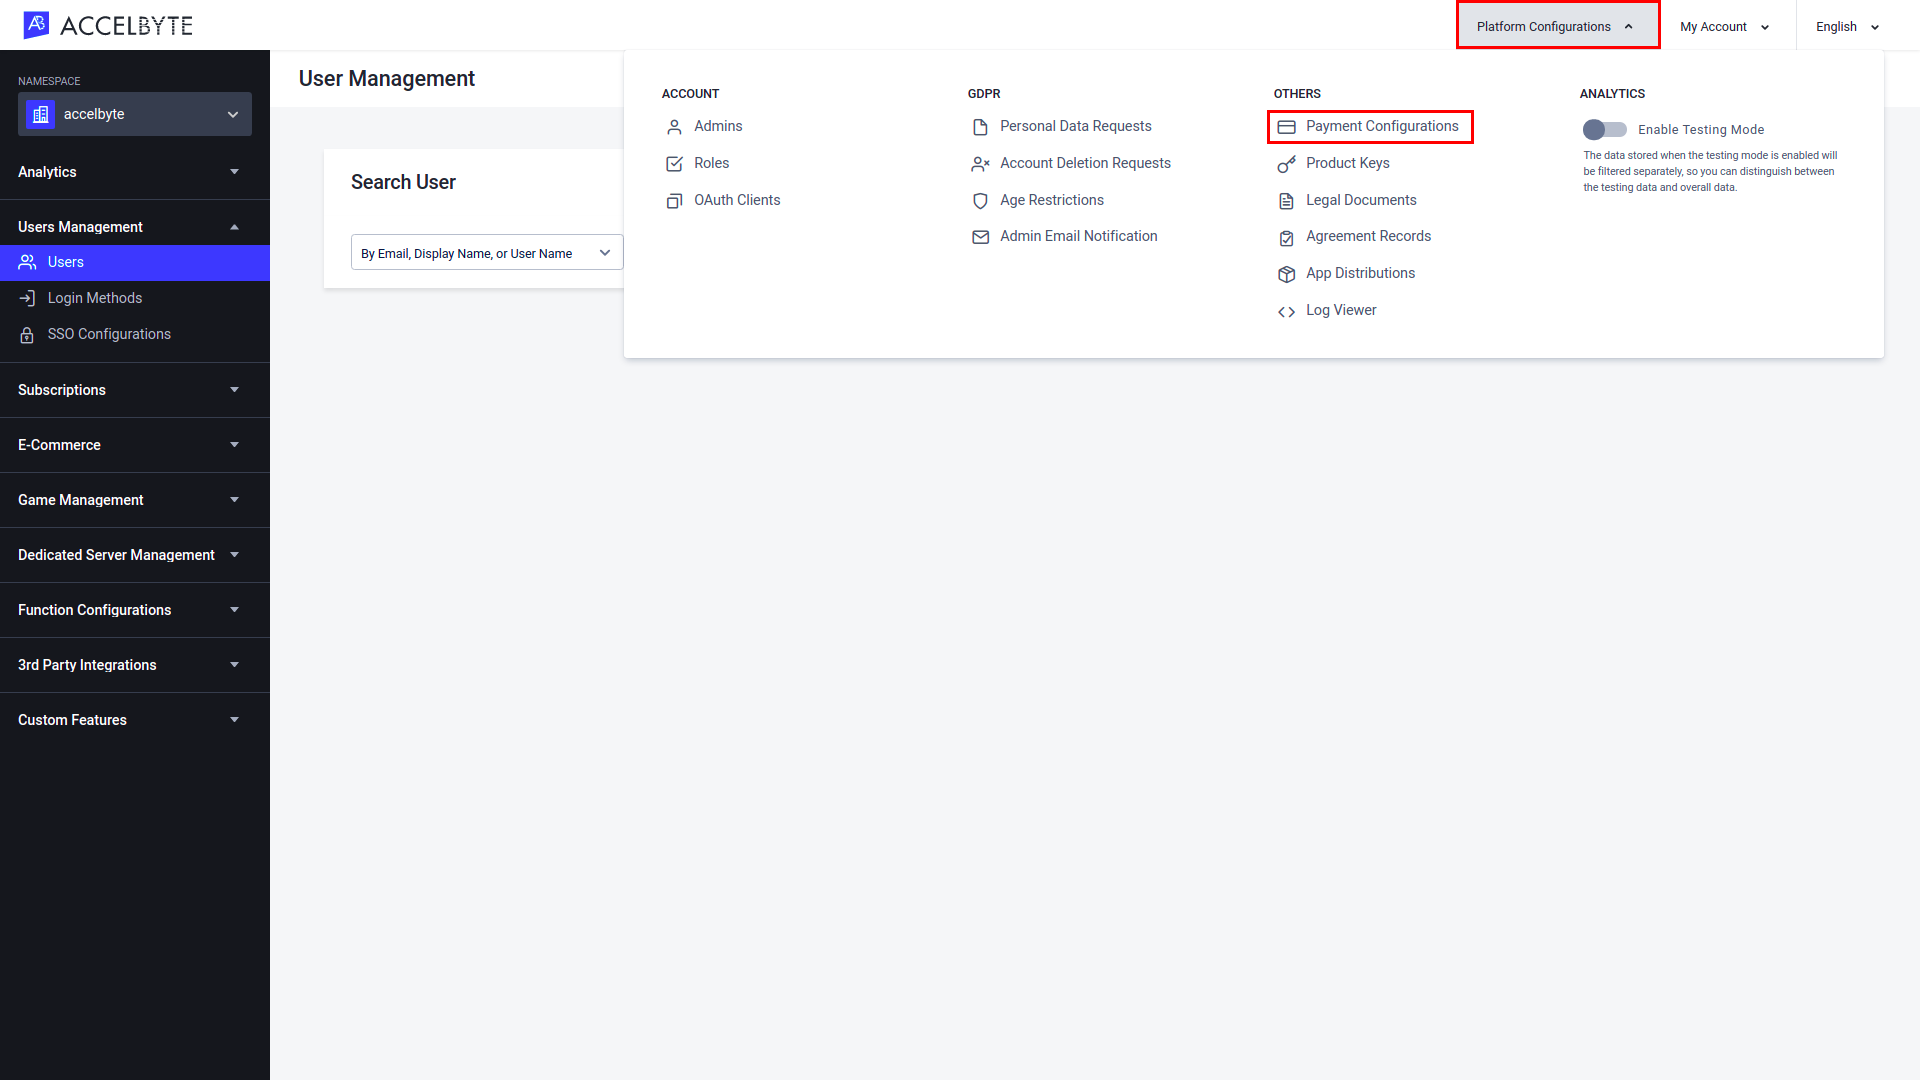Select the Age Restrictions menu item

click(1052, 199)
